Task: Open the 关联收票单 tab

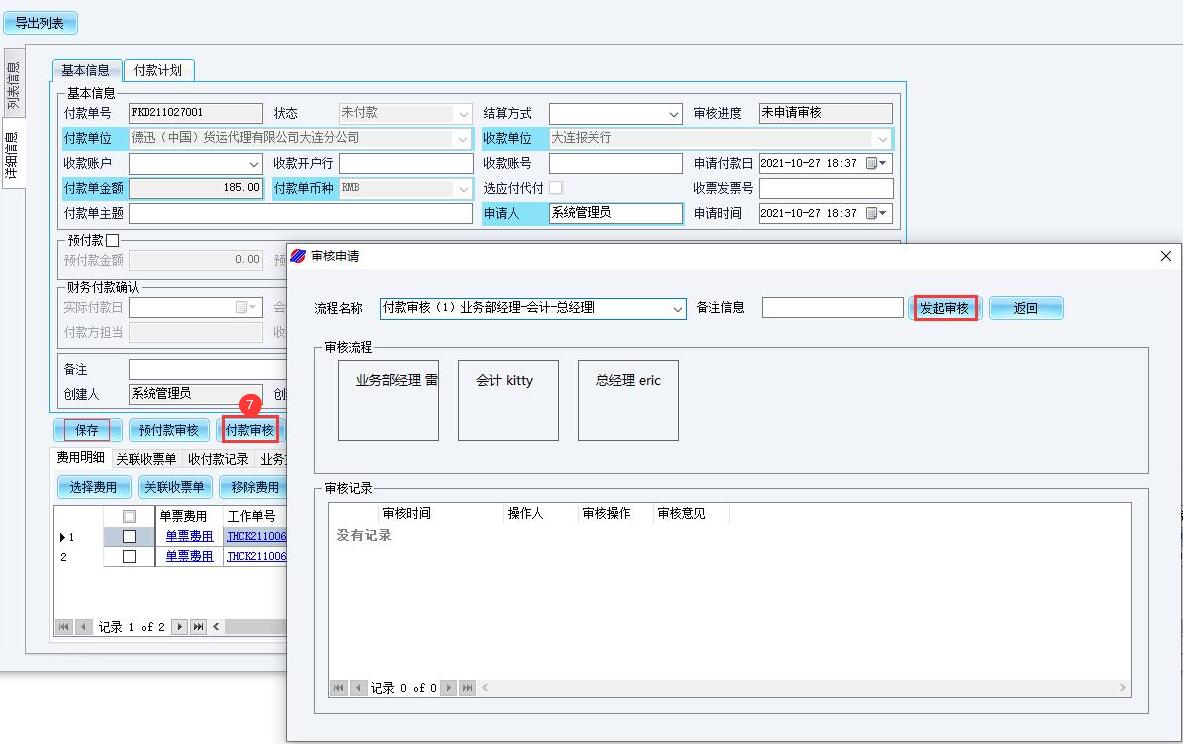Action: tap(146, 459)
